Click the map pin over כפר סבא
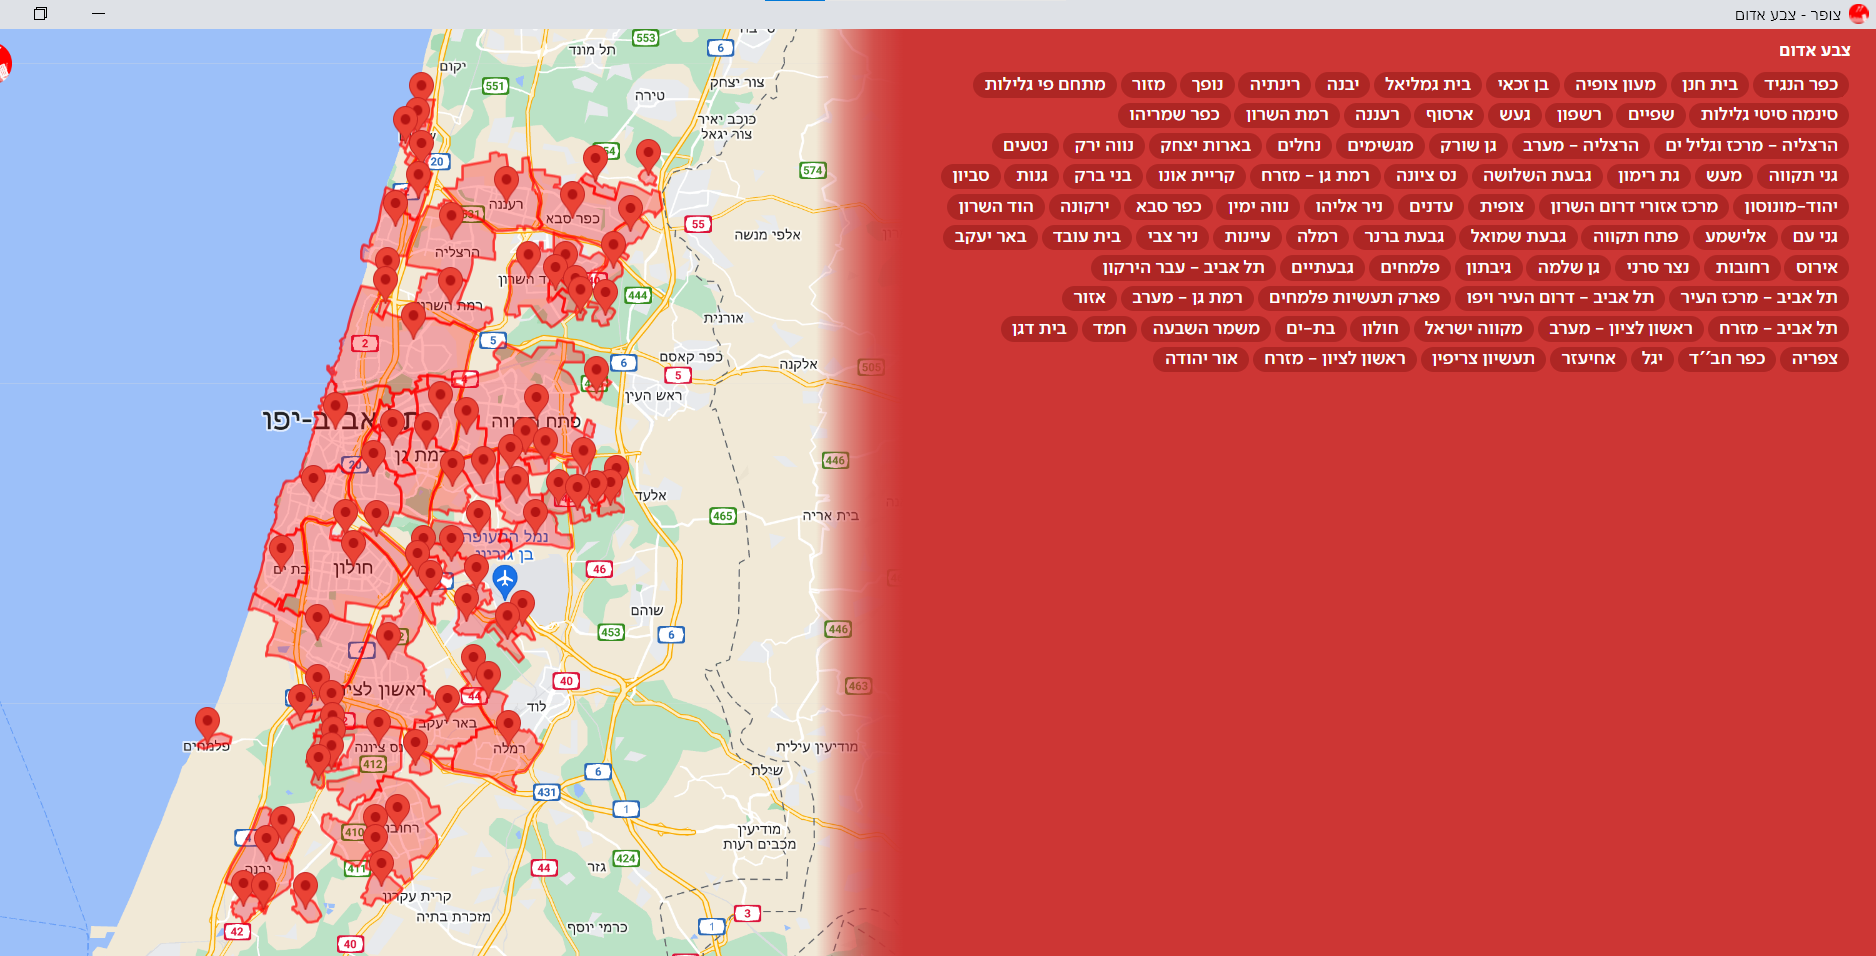Screen dimensions: 1876x956 [x=572, y=198]
